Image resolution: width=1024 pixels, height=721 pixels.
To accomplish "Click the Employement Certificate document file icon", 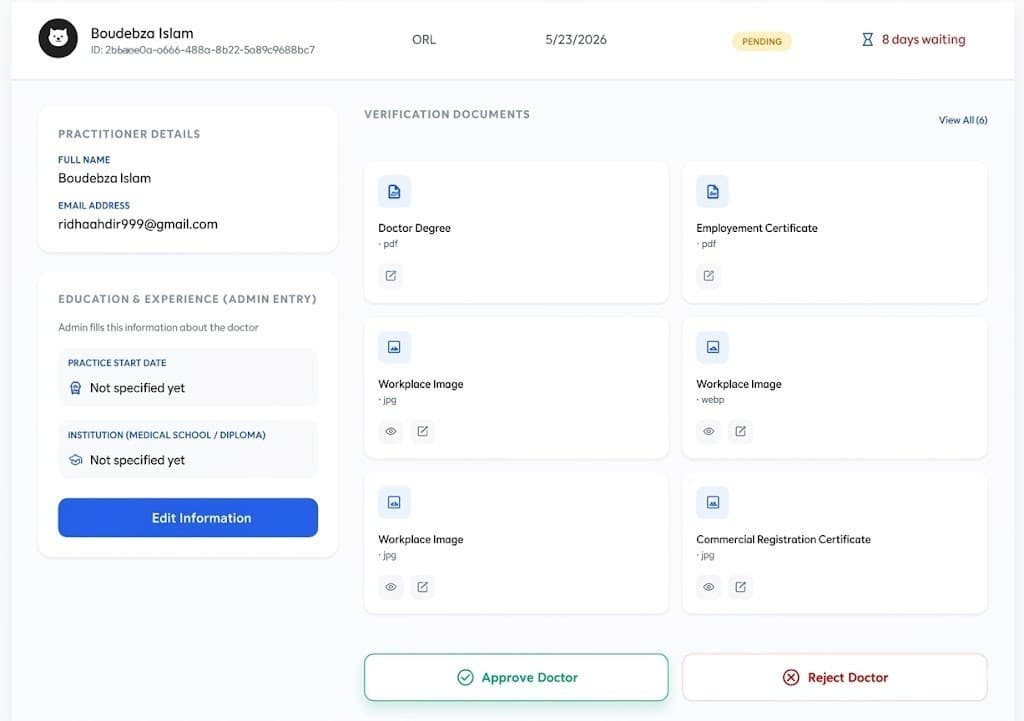I will pyautogui.click(x=712, y=191).
